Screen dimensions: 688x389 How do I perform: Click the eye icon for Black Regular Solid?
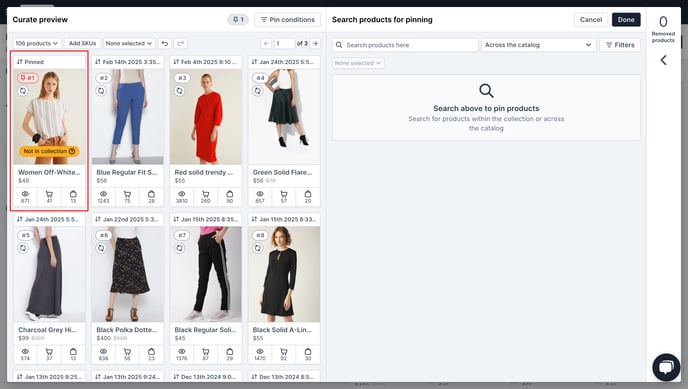[182, 351]
